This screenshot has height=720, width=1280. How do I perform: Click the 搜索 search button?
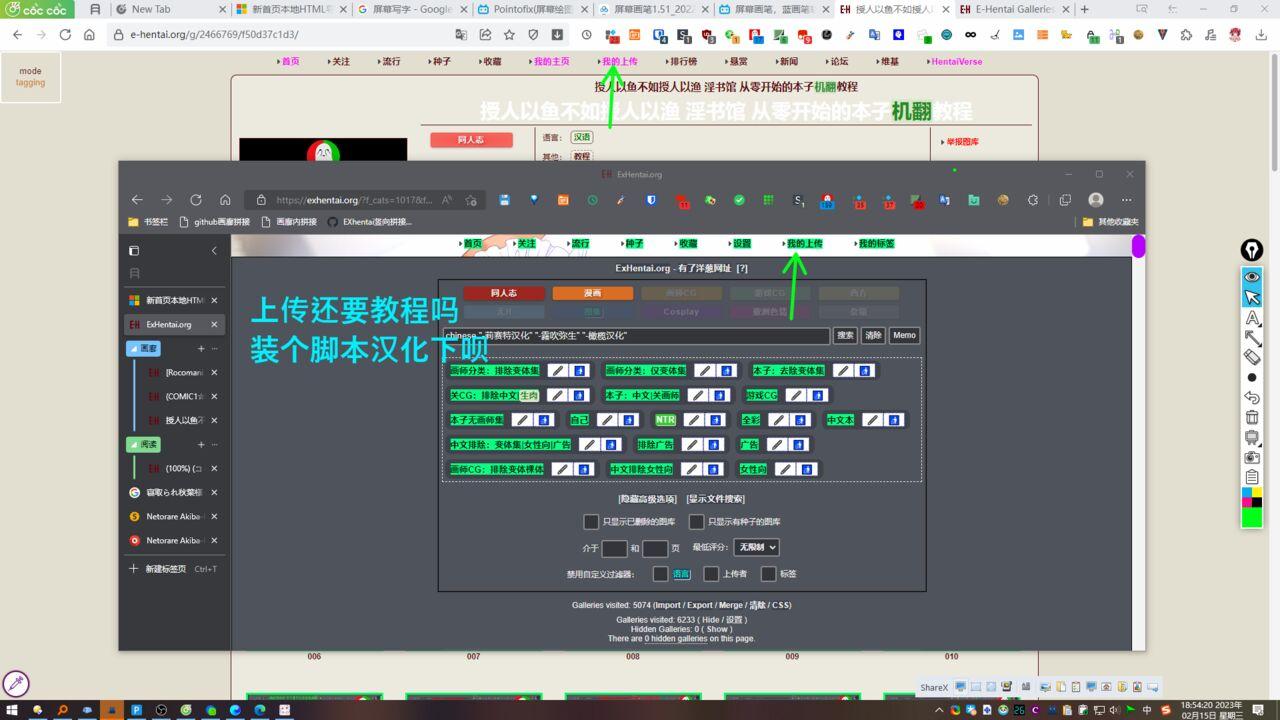click(x=845, y=336)
